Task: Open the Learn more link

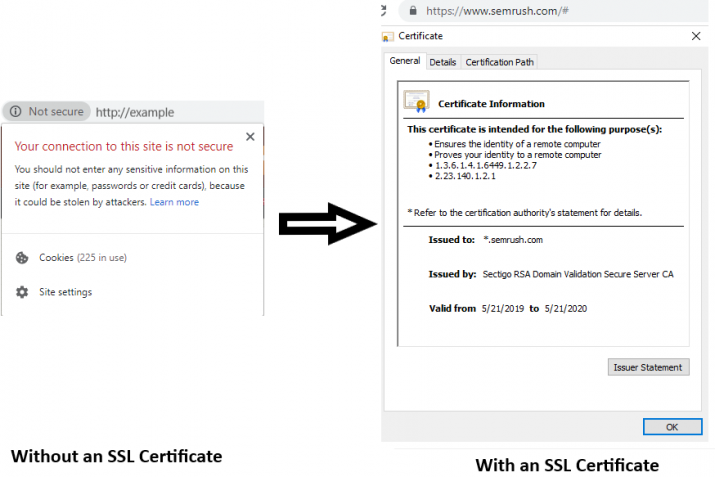Action: point(174,202)
